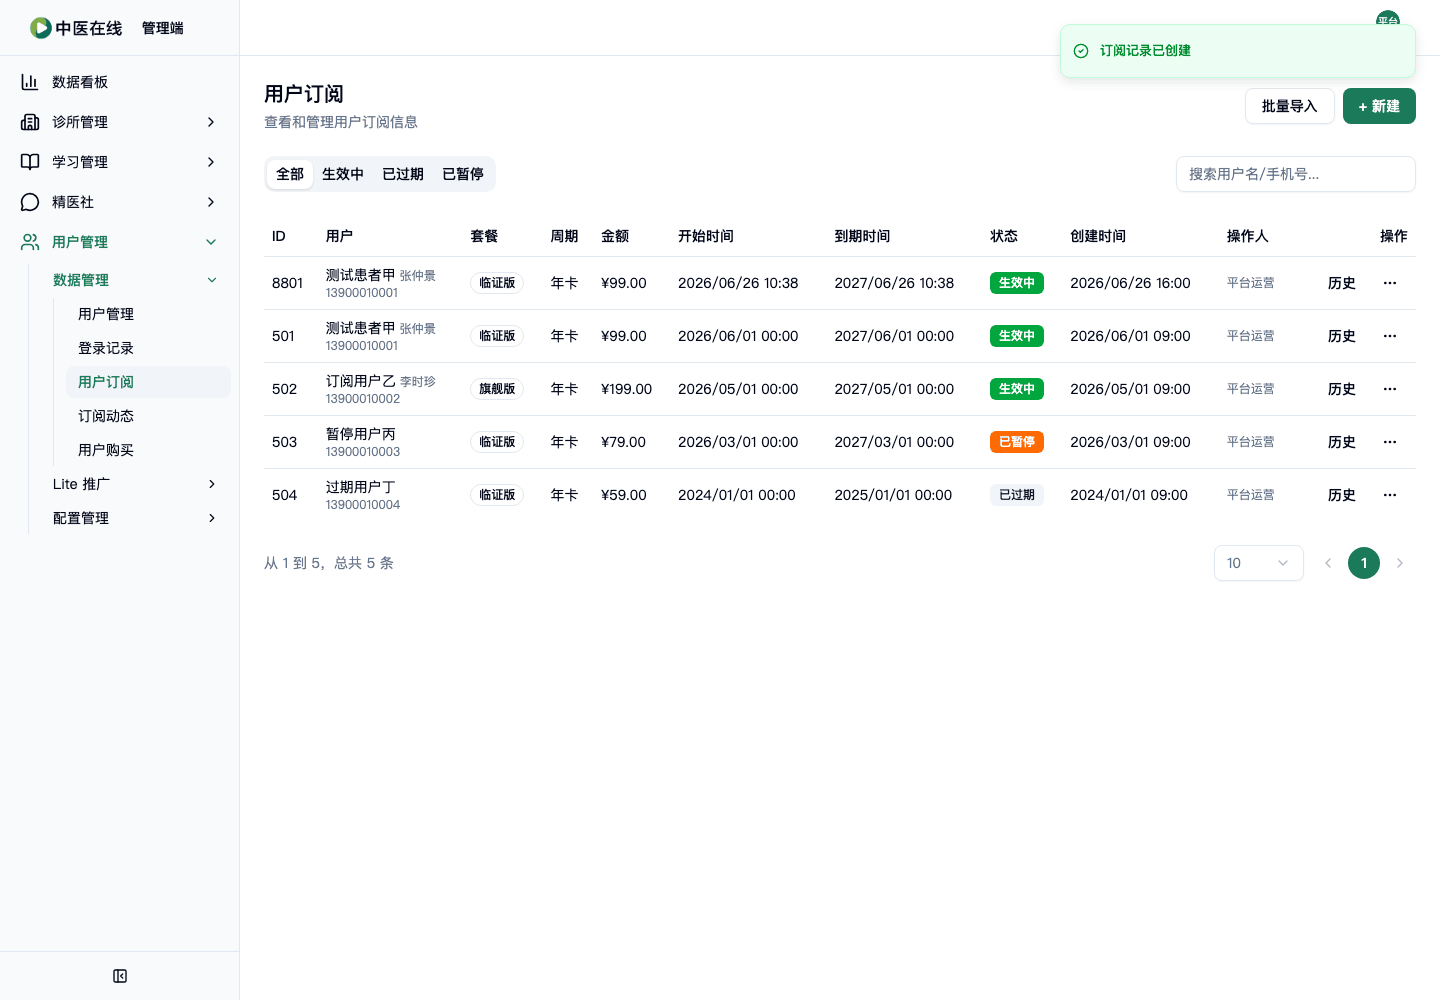This screenshot has width=1440, height=1000.
Task: Switch to the 已过期 filter tab
Action: [x=403, y=174]
